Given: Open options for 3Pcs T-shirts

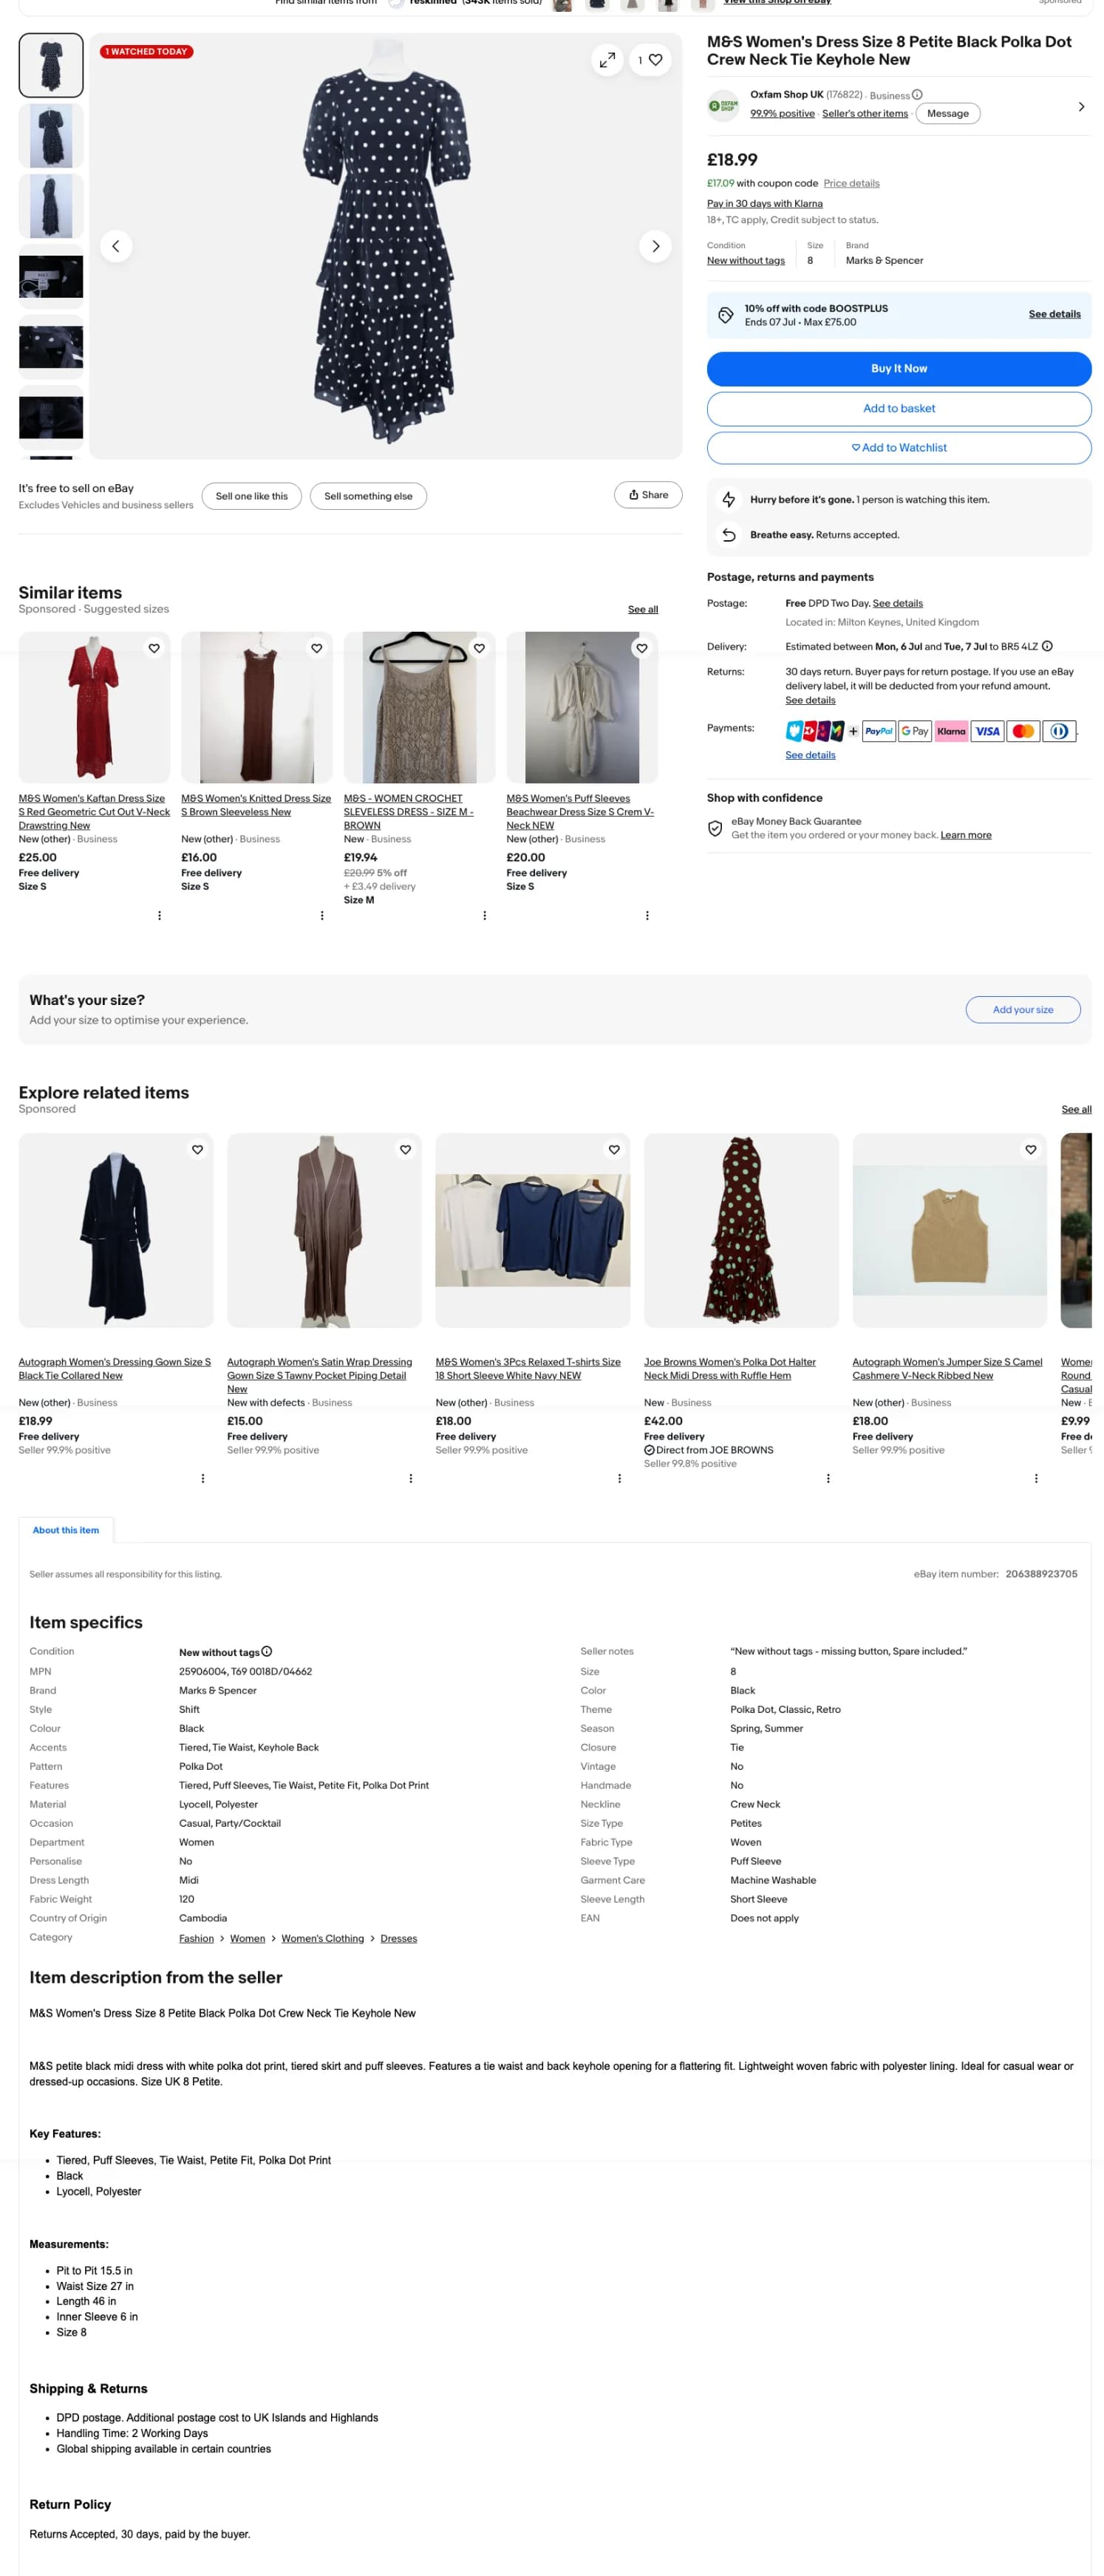Looking at the screenshot, I should click(x=619, y=1478).
